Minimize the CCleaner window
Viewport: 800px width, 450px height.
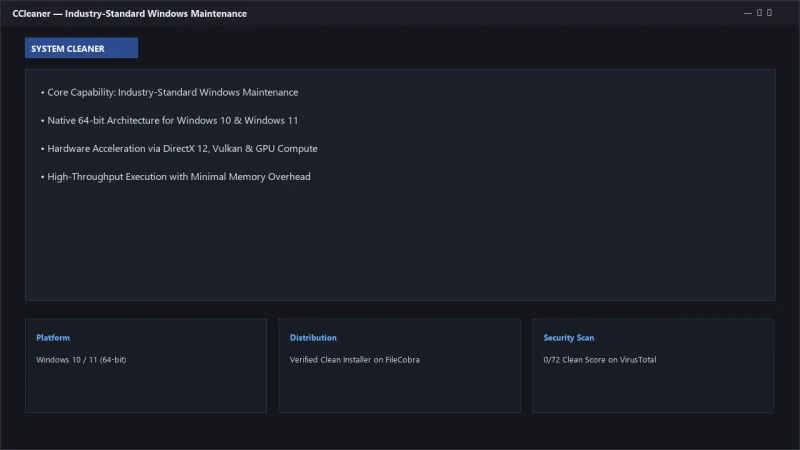coord(748,13)
